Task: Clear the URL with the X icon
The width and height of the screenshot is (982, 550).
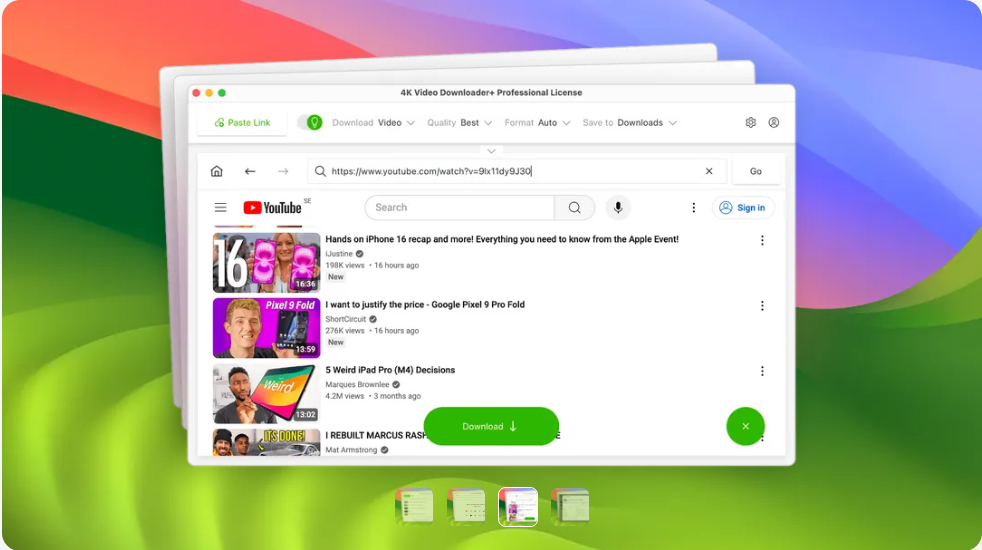Action: (709, 171)
